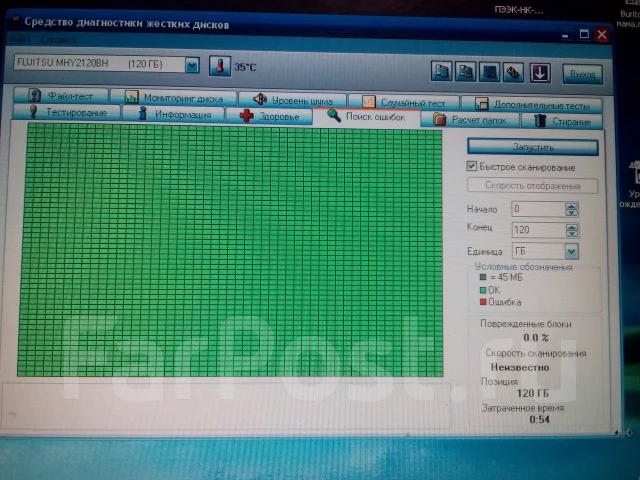Screen dimensions: 640x480
Task: Click the green block scan map
Action: point(231,250)
